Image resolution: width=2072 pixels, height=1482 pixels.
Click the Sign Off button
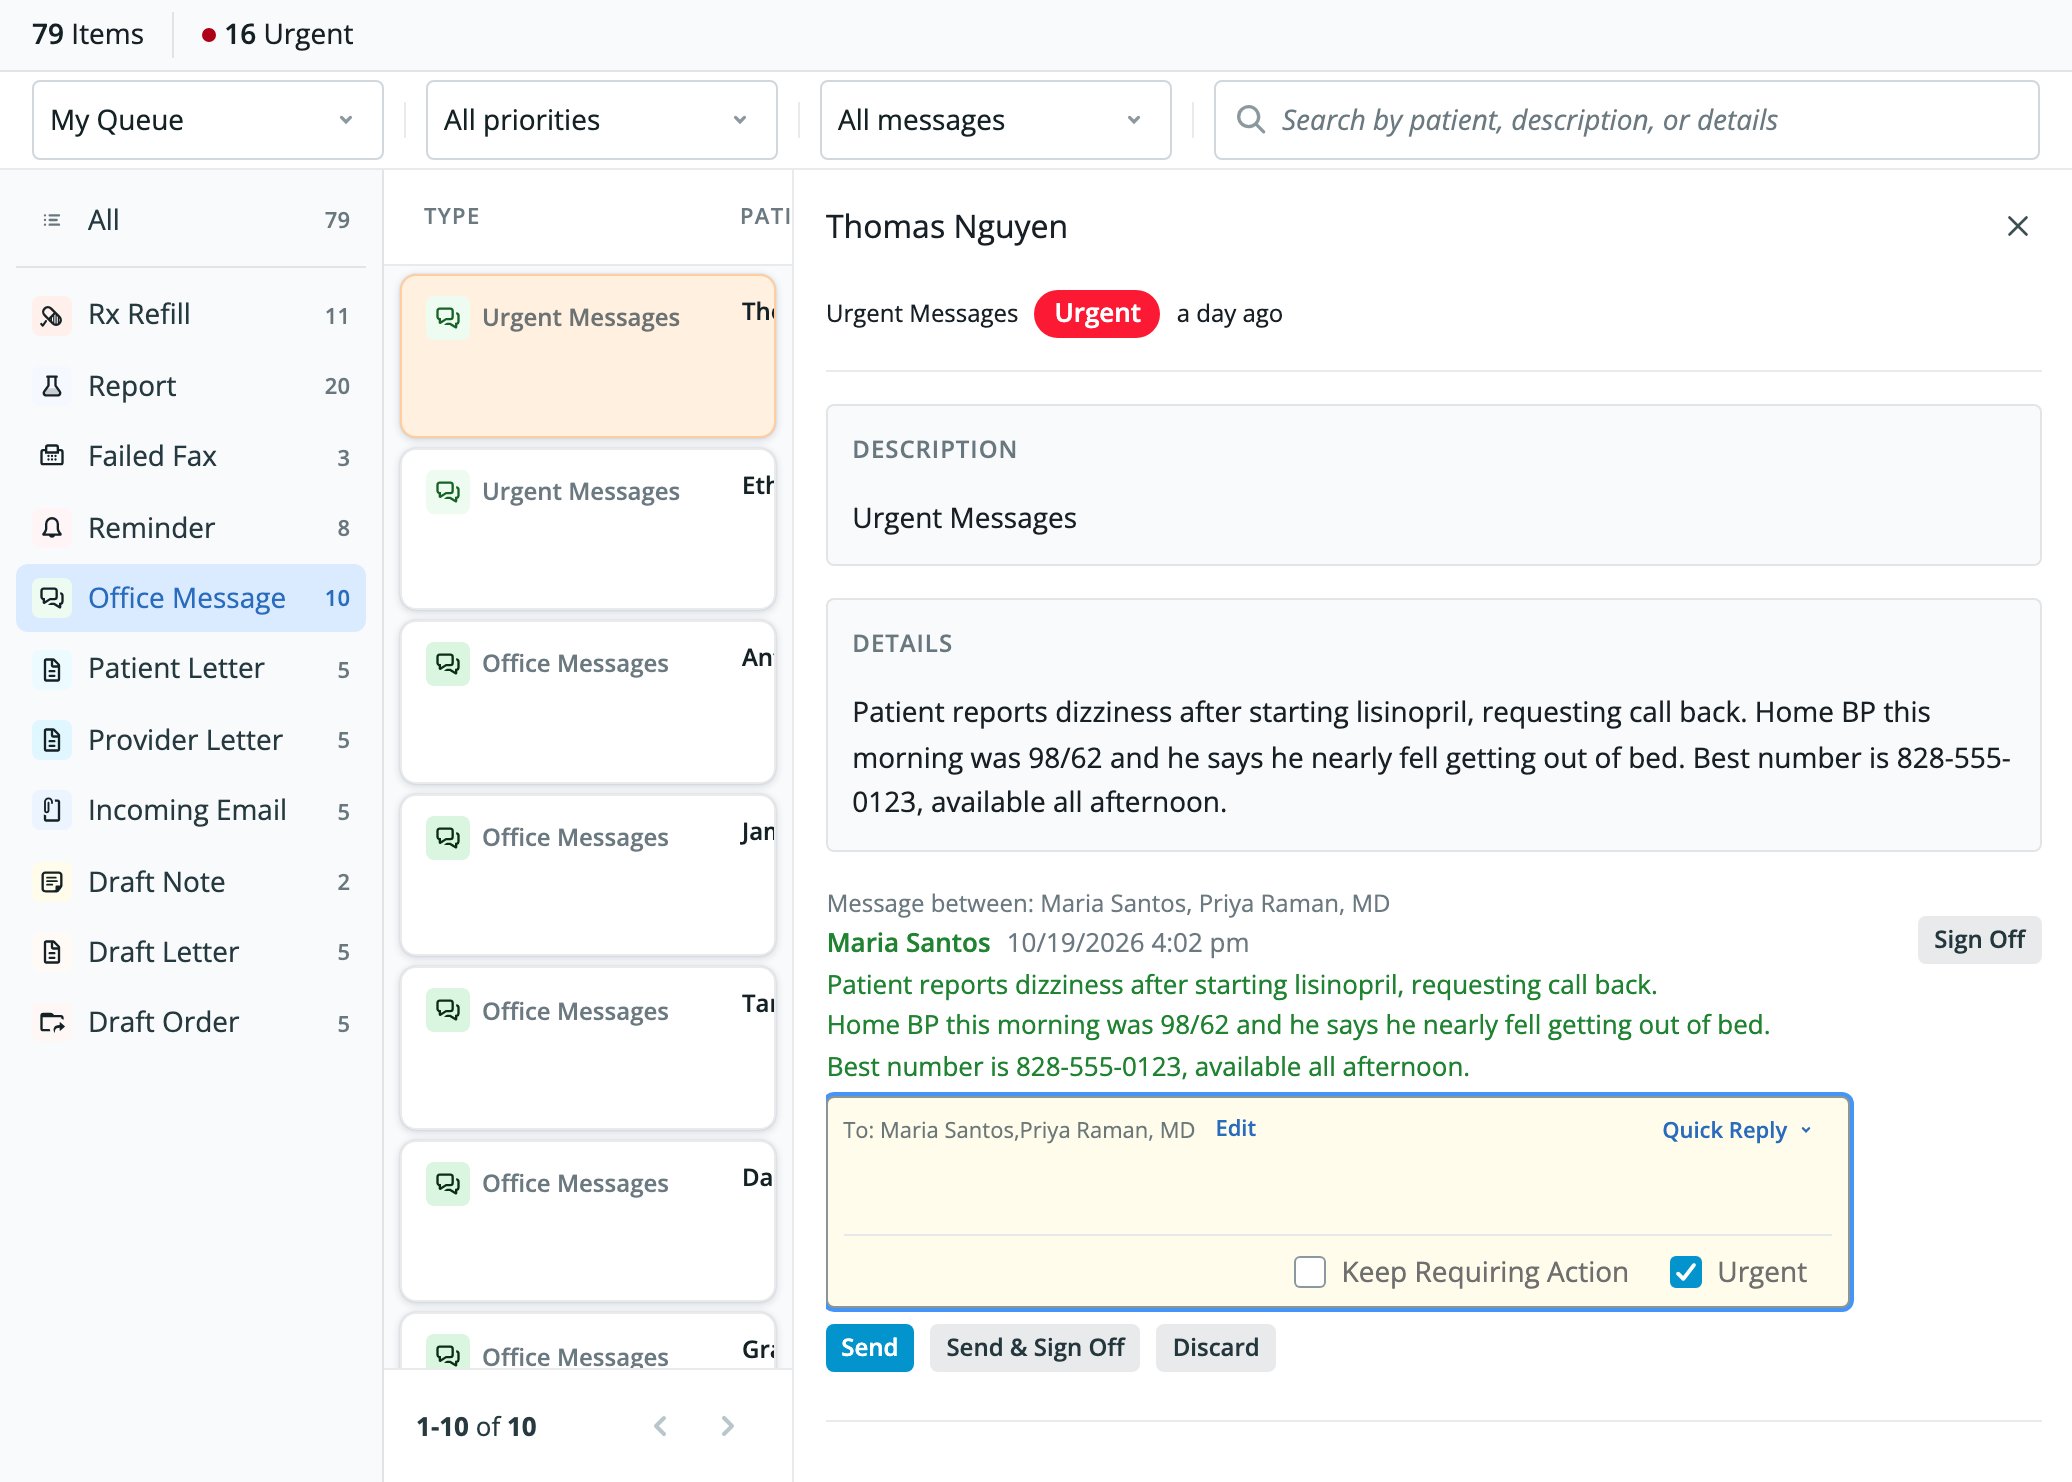[x=1979, y=940]
